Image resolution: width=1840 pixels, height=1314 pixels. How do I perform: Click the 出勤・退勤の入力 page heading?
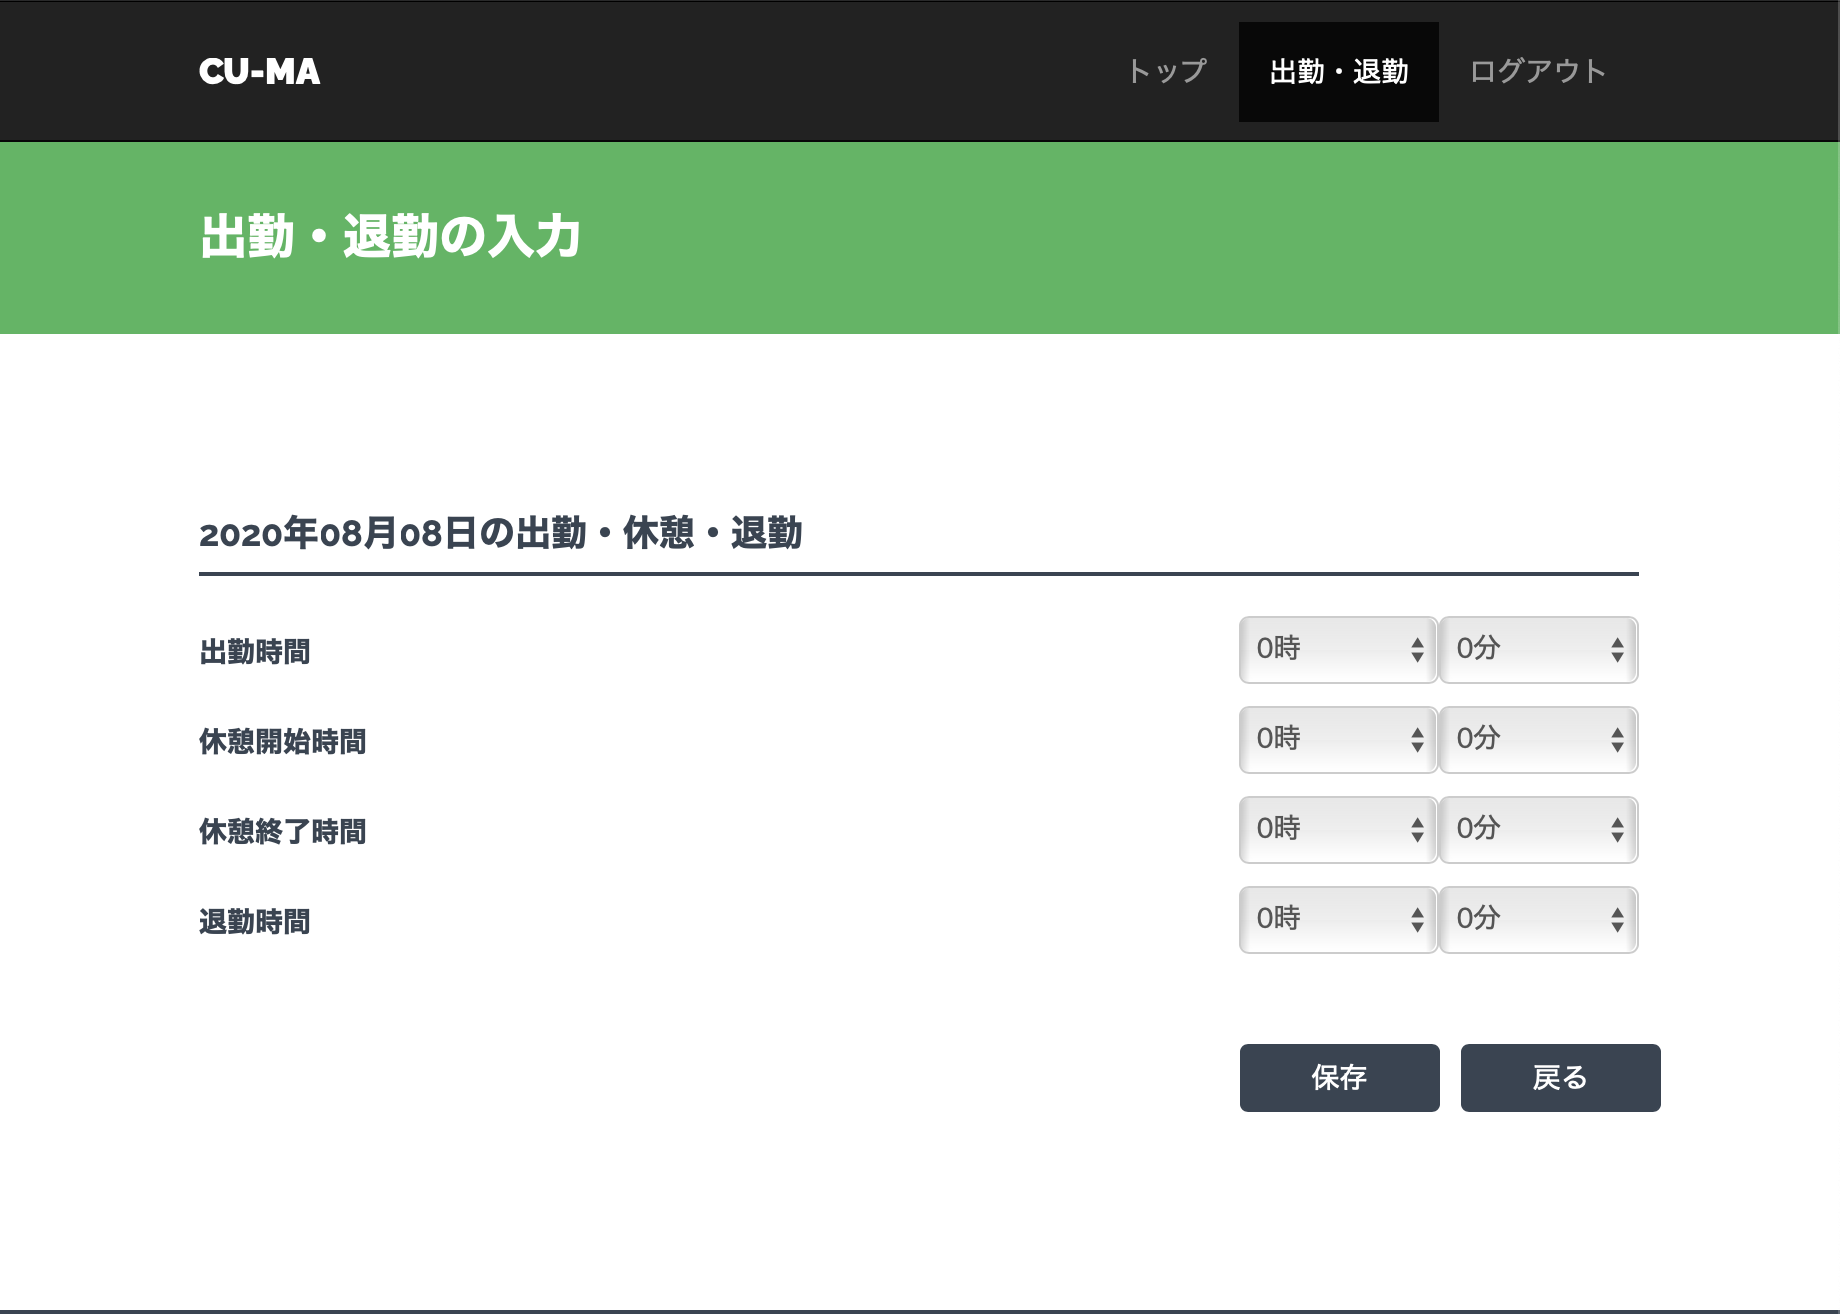point(390,238)
